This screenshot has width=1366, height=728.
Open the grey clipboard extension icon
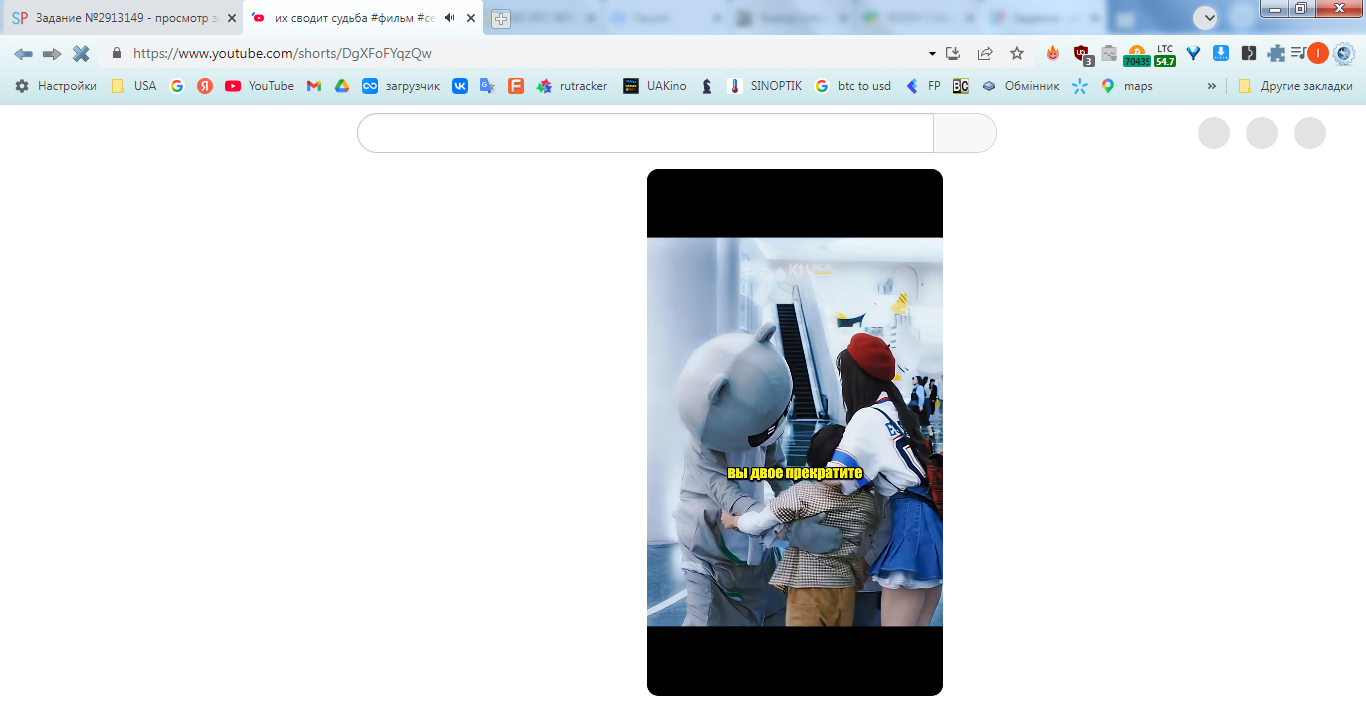1109,53
